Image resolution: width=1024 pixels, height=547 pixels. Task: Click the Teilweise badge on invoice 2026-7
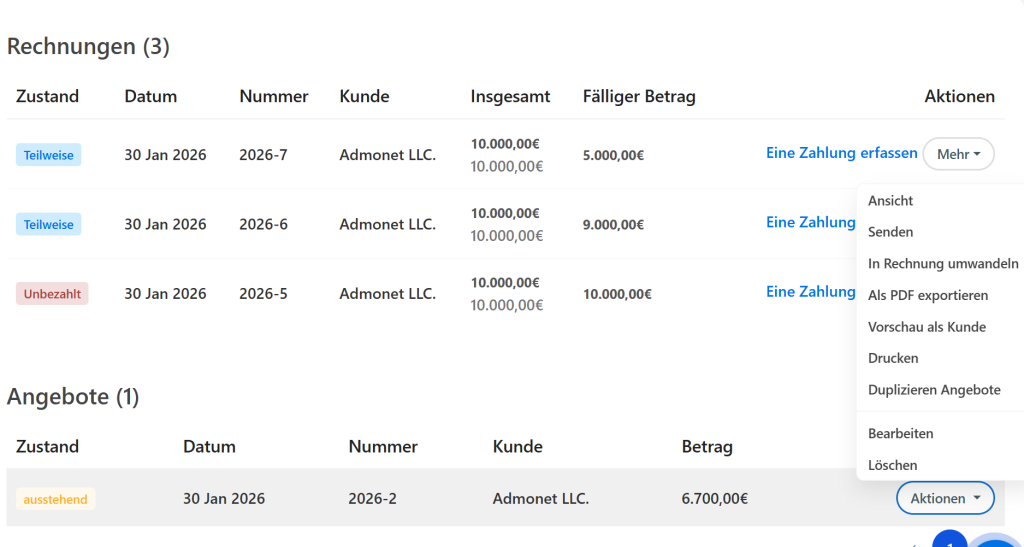[x=48, y=155]
